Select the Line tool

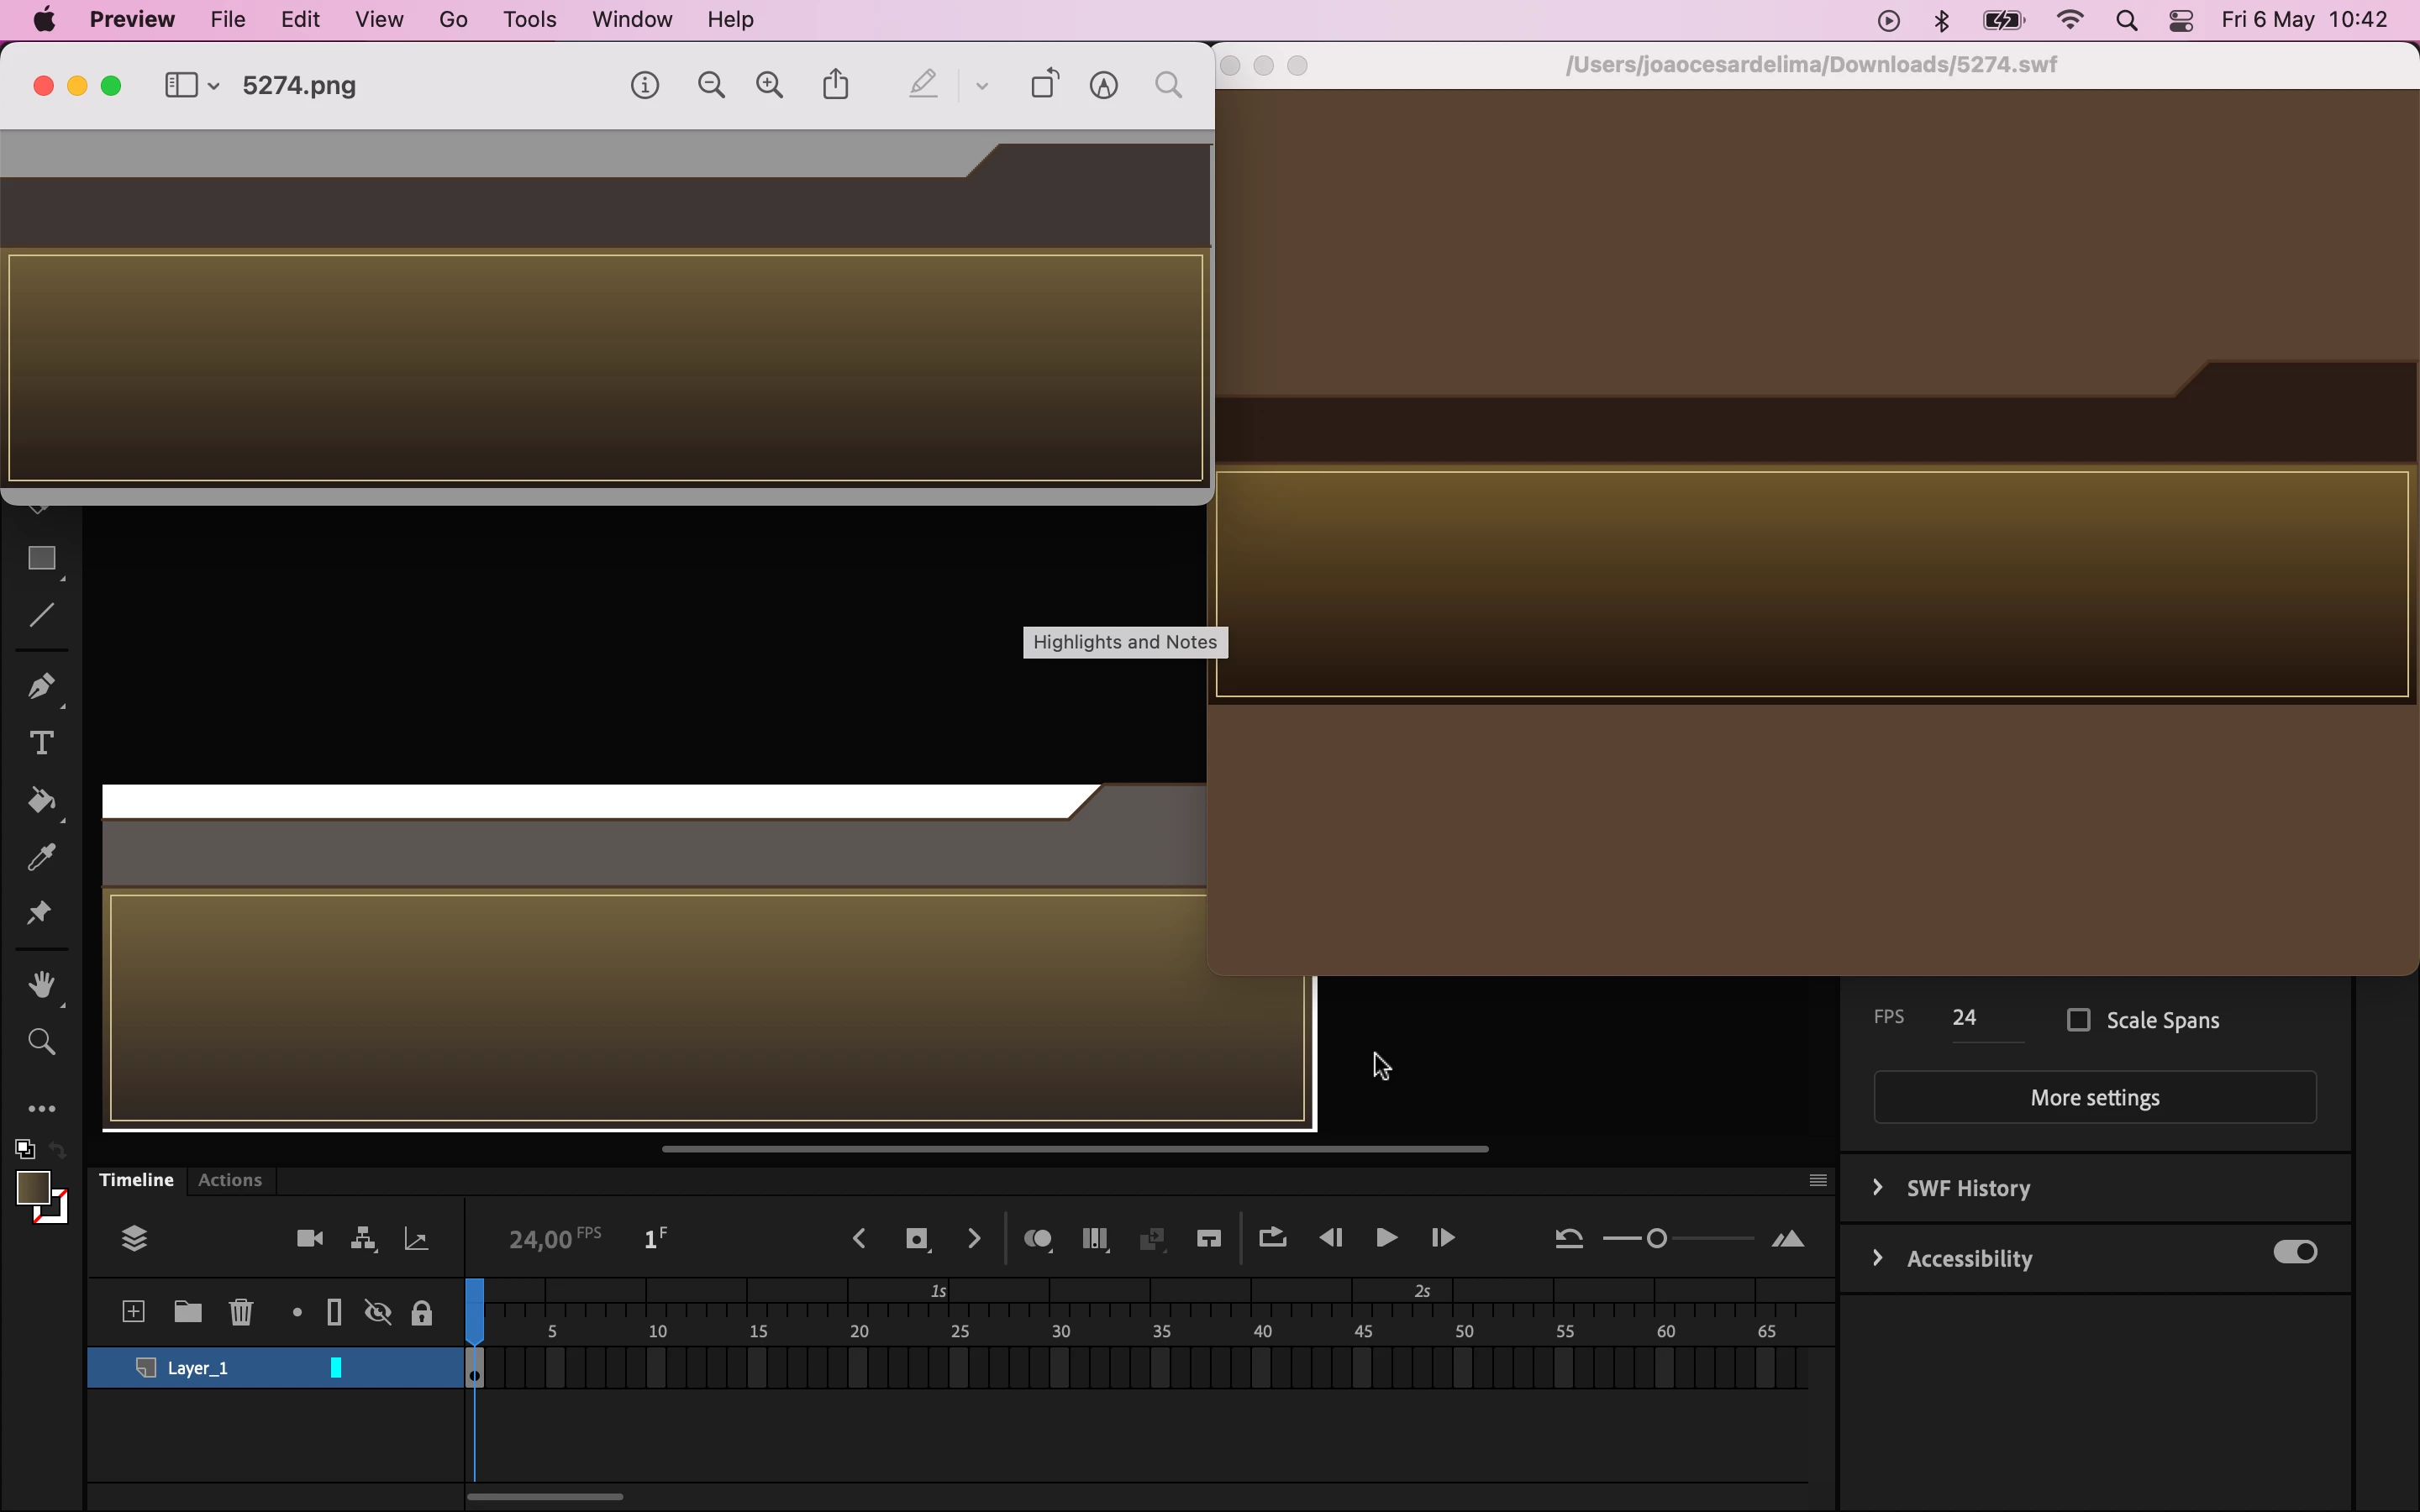pos(41,615)
